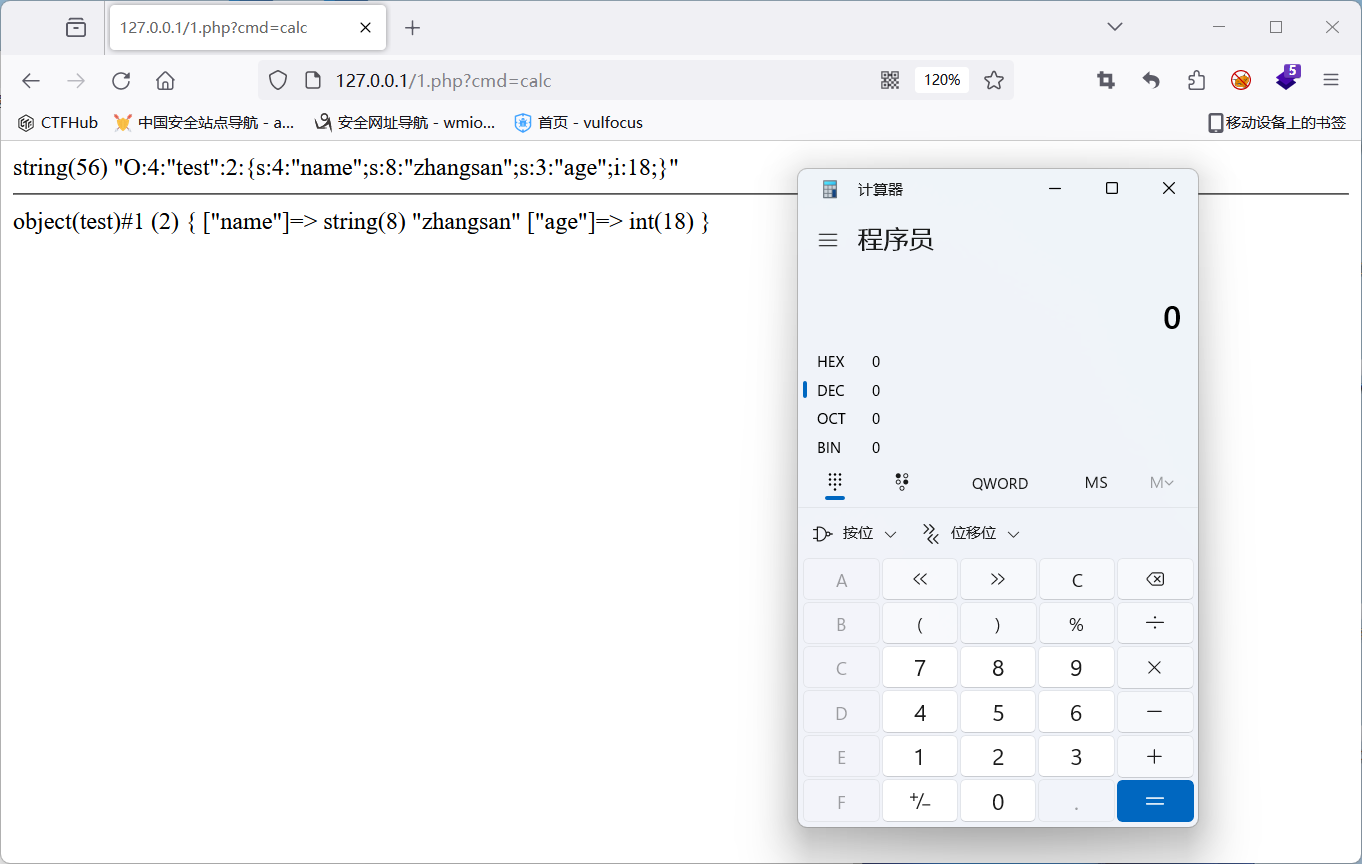The height and width of the screenshot is (864, 1362).
Task: Click the C clear key
Action: coord(1077,580)
